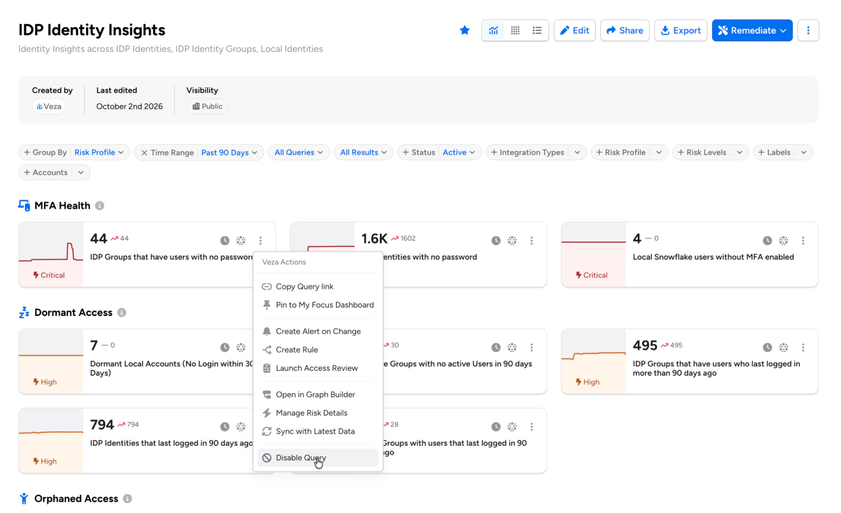The width and height of the screenshot is (841, 513).
Task: Open three-dot menu on no active Users card
Action: (x=532, y=347)
